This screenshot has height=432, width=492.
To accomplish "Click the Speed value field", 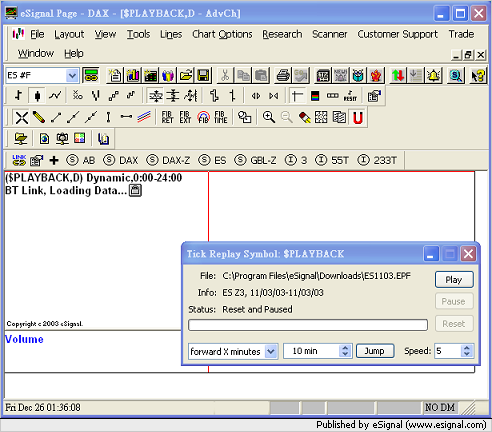I will pyautogui.click(x=448, y=351).
